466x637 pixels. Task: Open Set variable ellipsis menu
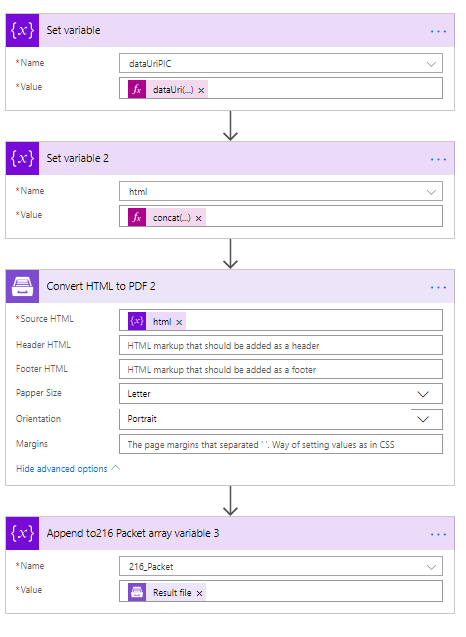pyautogui.click(x=438, y=31)
